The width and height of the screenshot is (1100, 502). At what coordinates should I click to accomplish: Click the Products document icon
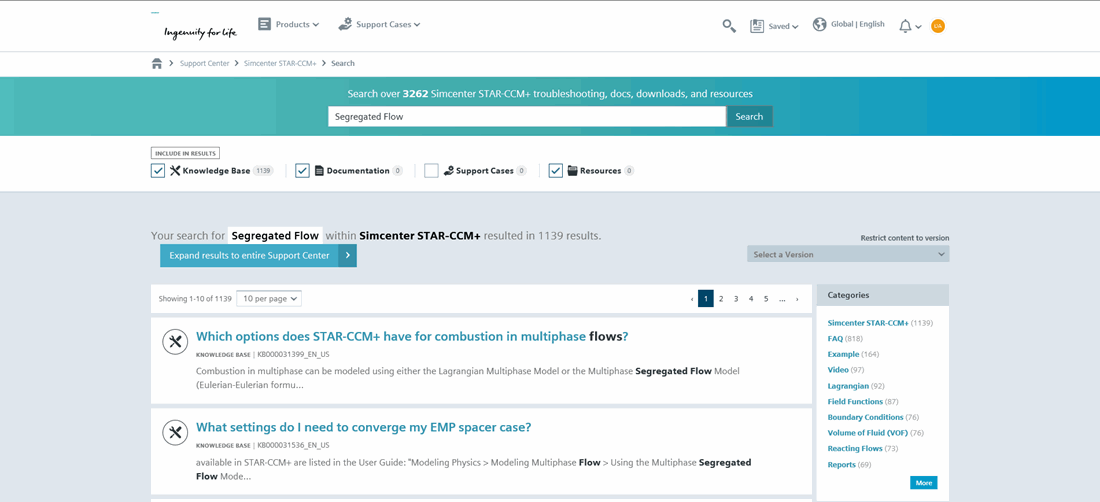click(264, 25)
